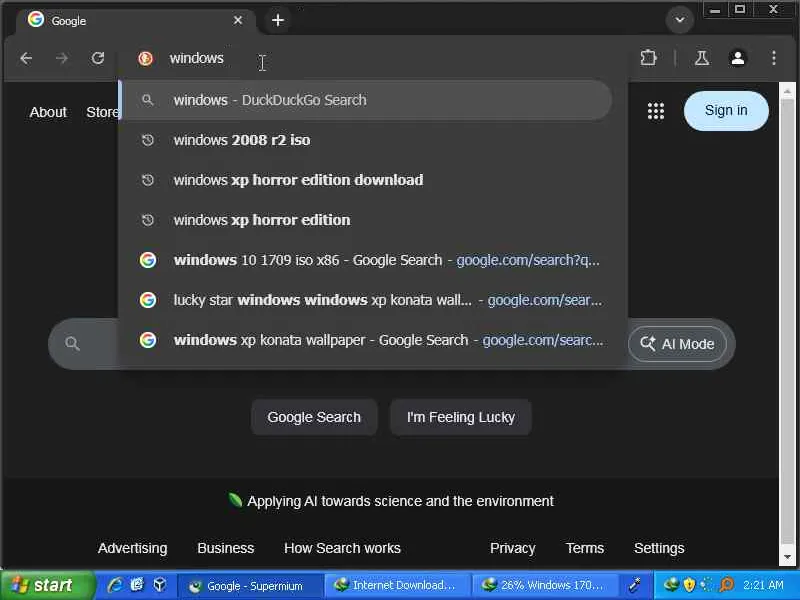Open the Windows start menu
Image resolution: width=800 pixels, height=600 pixels.
(47, 585)
